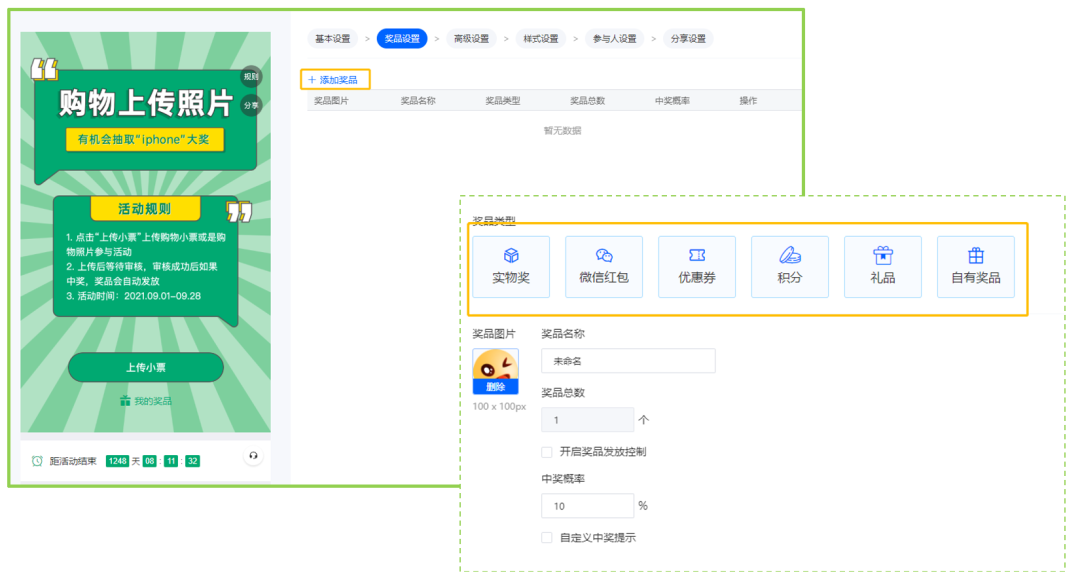Enable 自定义中奖提示 checkbox
This screenshot has height=586, width=1080.
tap(547, 538)
